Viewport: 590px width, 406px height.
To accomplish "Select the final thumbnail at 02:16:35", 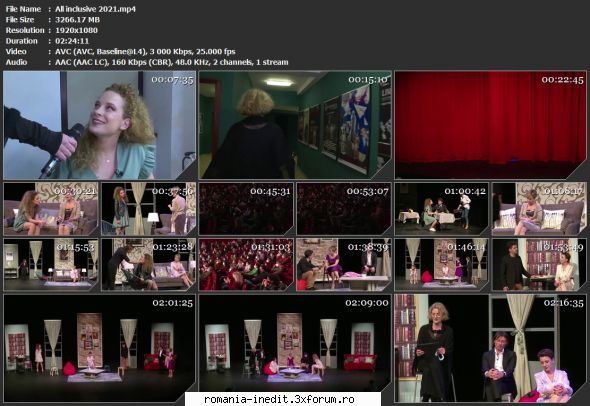I will (x=491, y=348).
